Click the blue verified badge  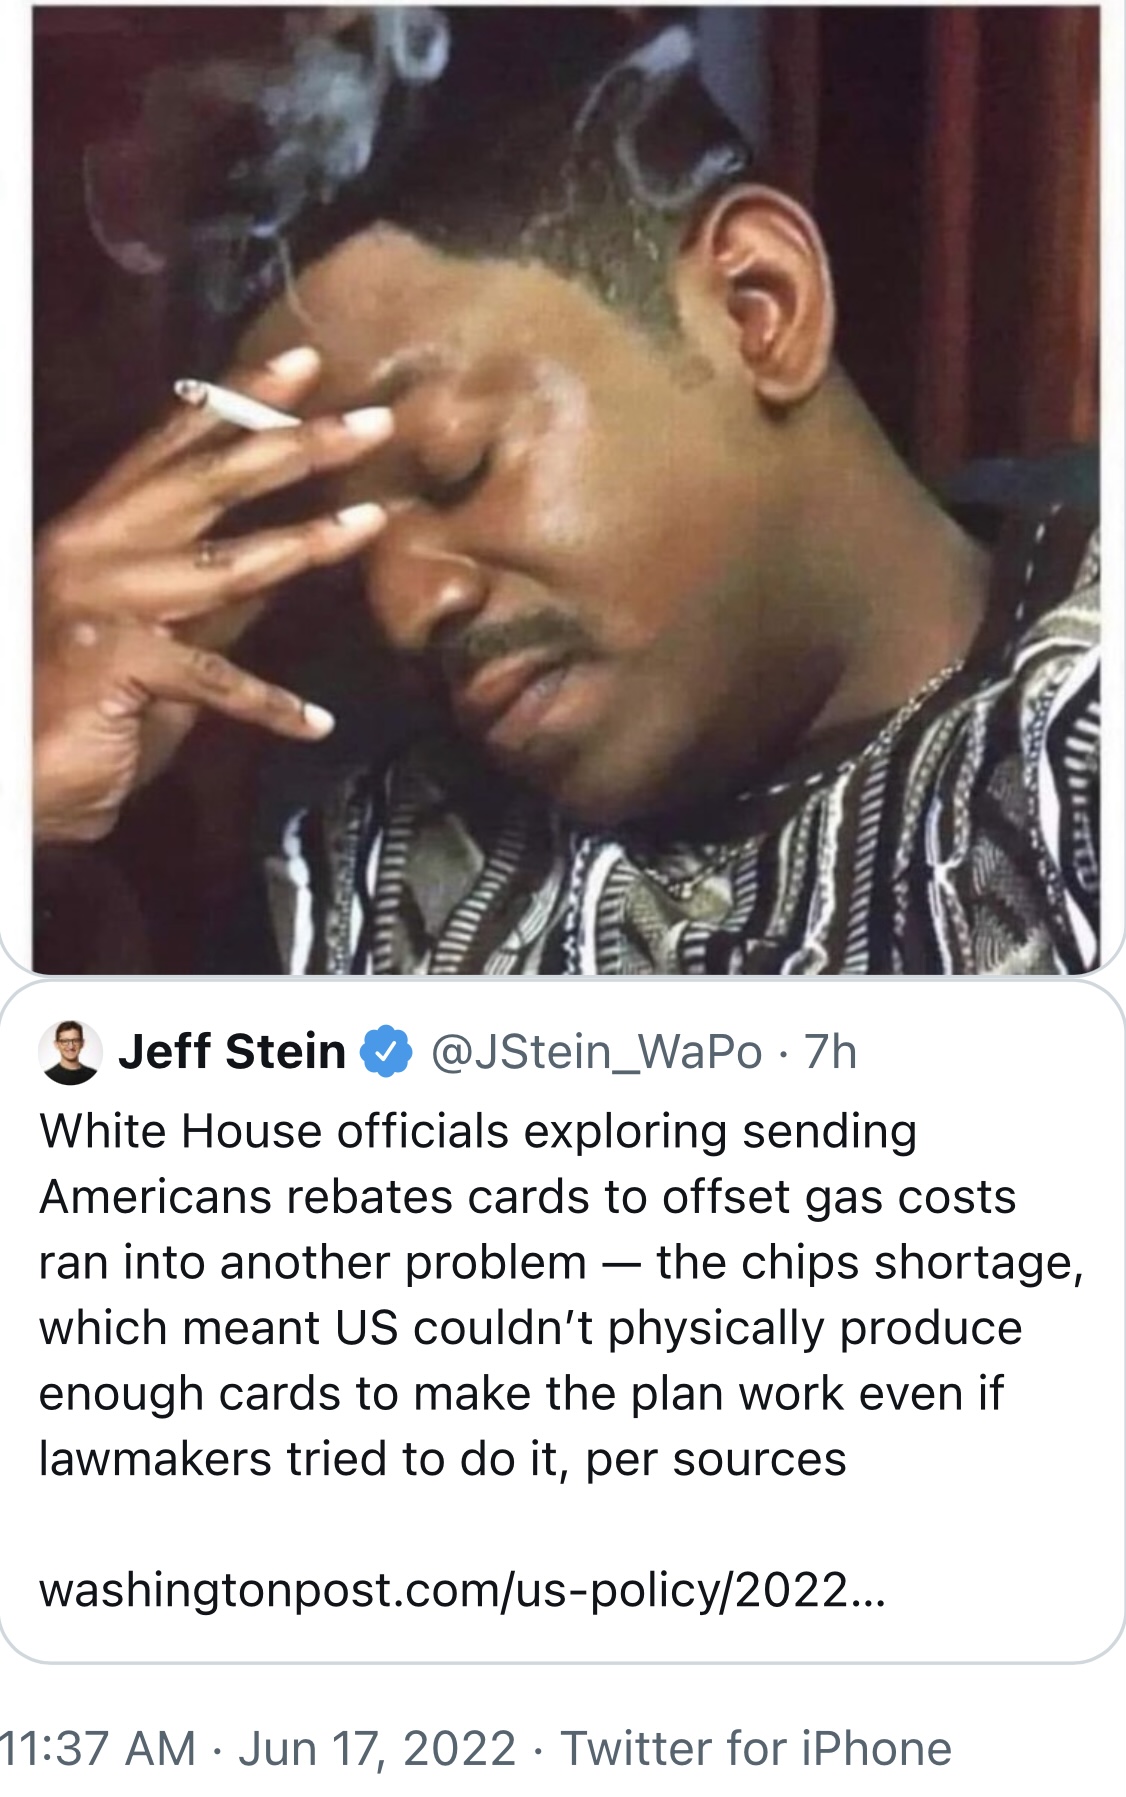pyautogui.click(x=386, y=1052)
